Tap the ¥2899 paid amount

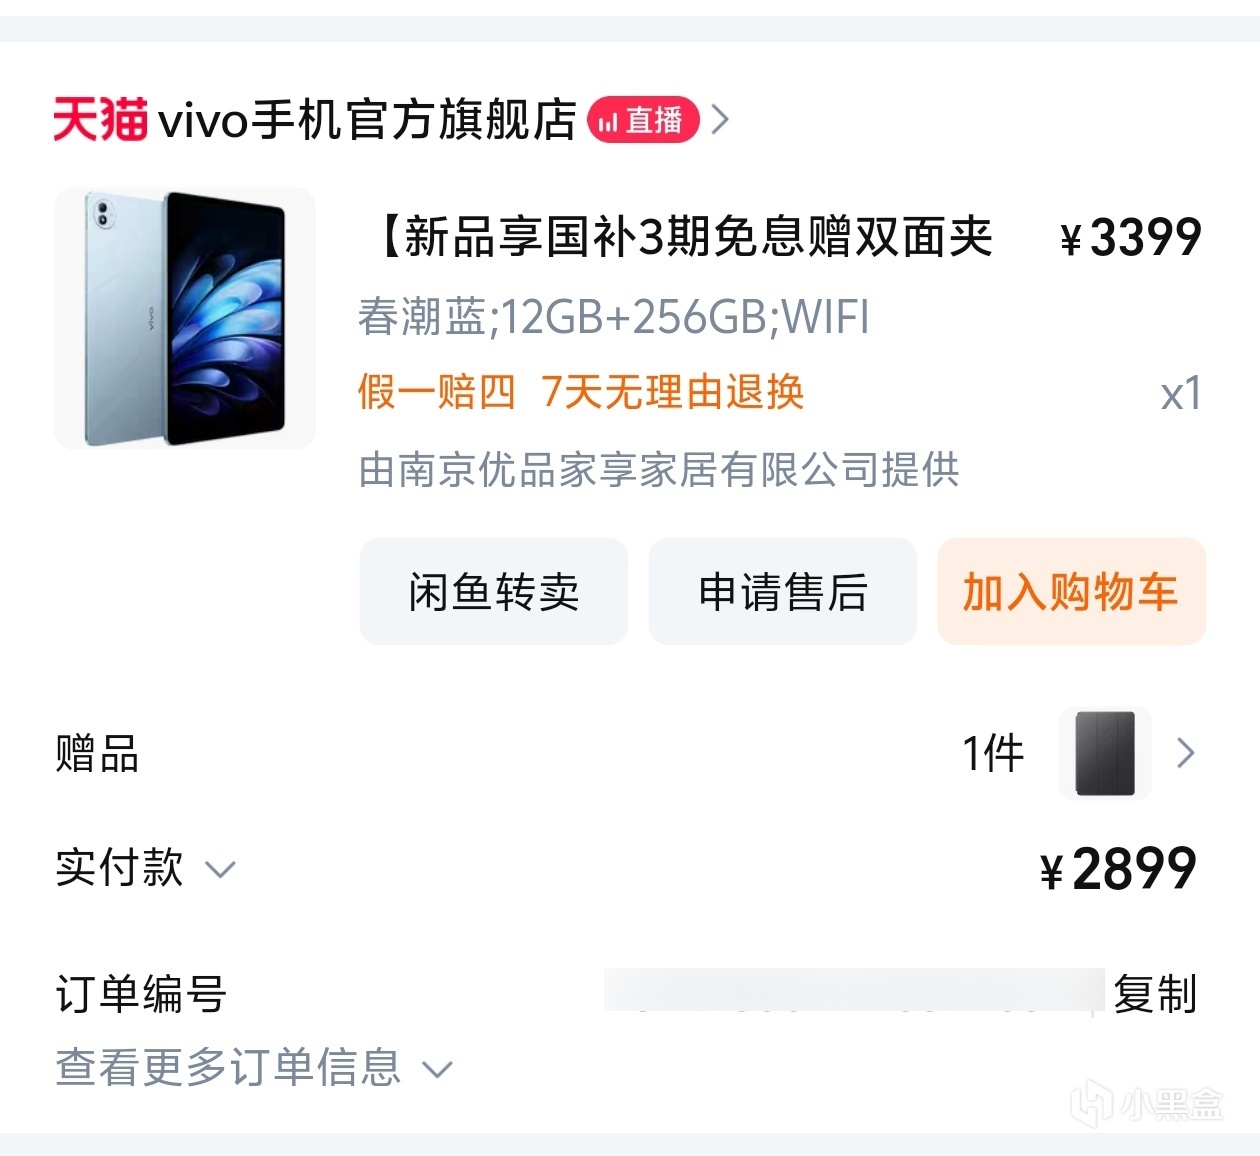pyautogui.click(x=1118, y=868)
